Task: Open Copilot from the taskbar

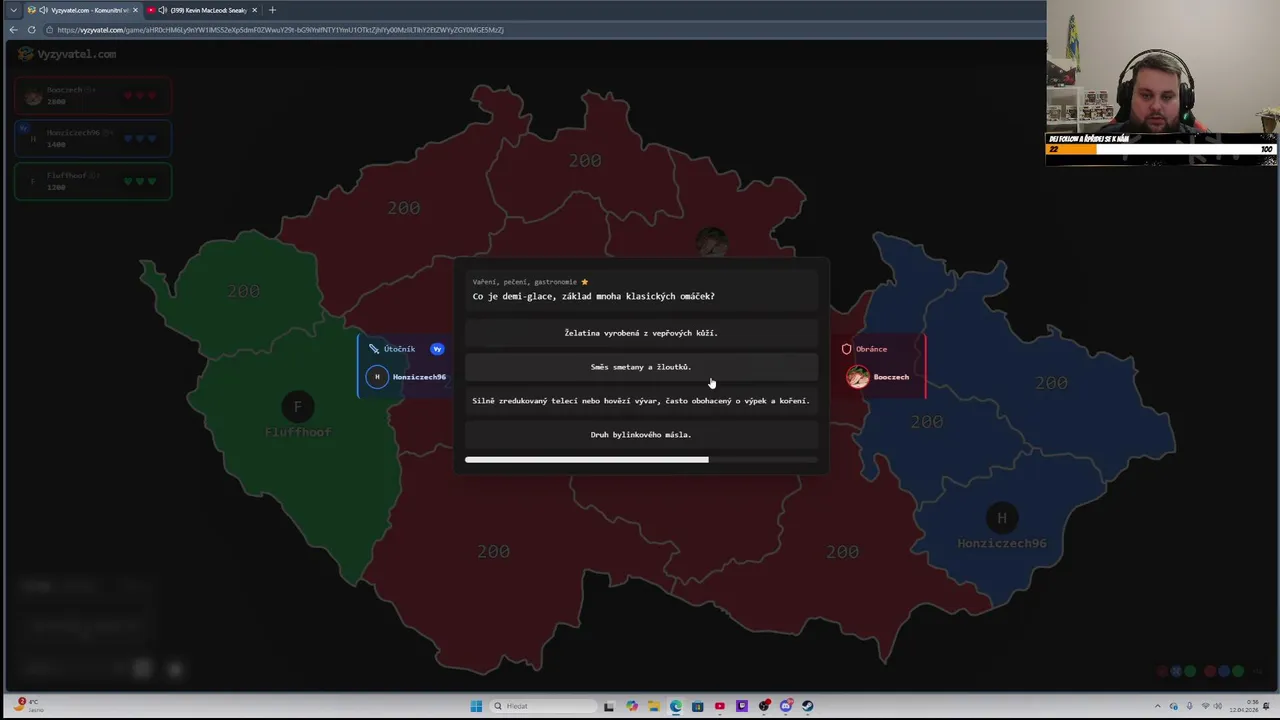Action: pyautogui.click(x=632, y=706)
